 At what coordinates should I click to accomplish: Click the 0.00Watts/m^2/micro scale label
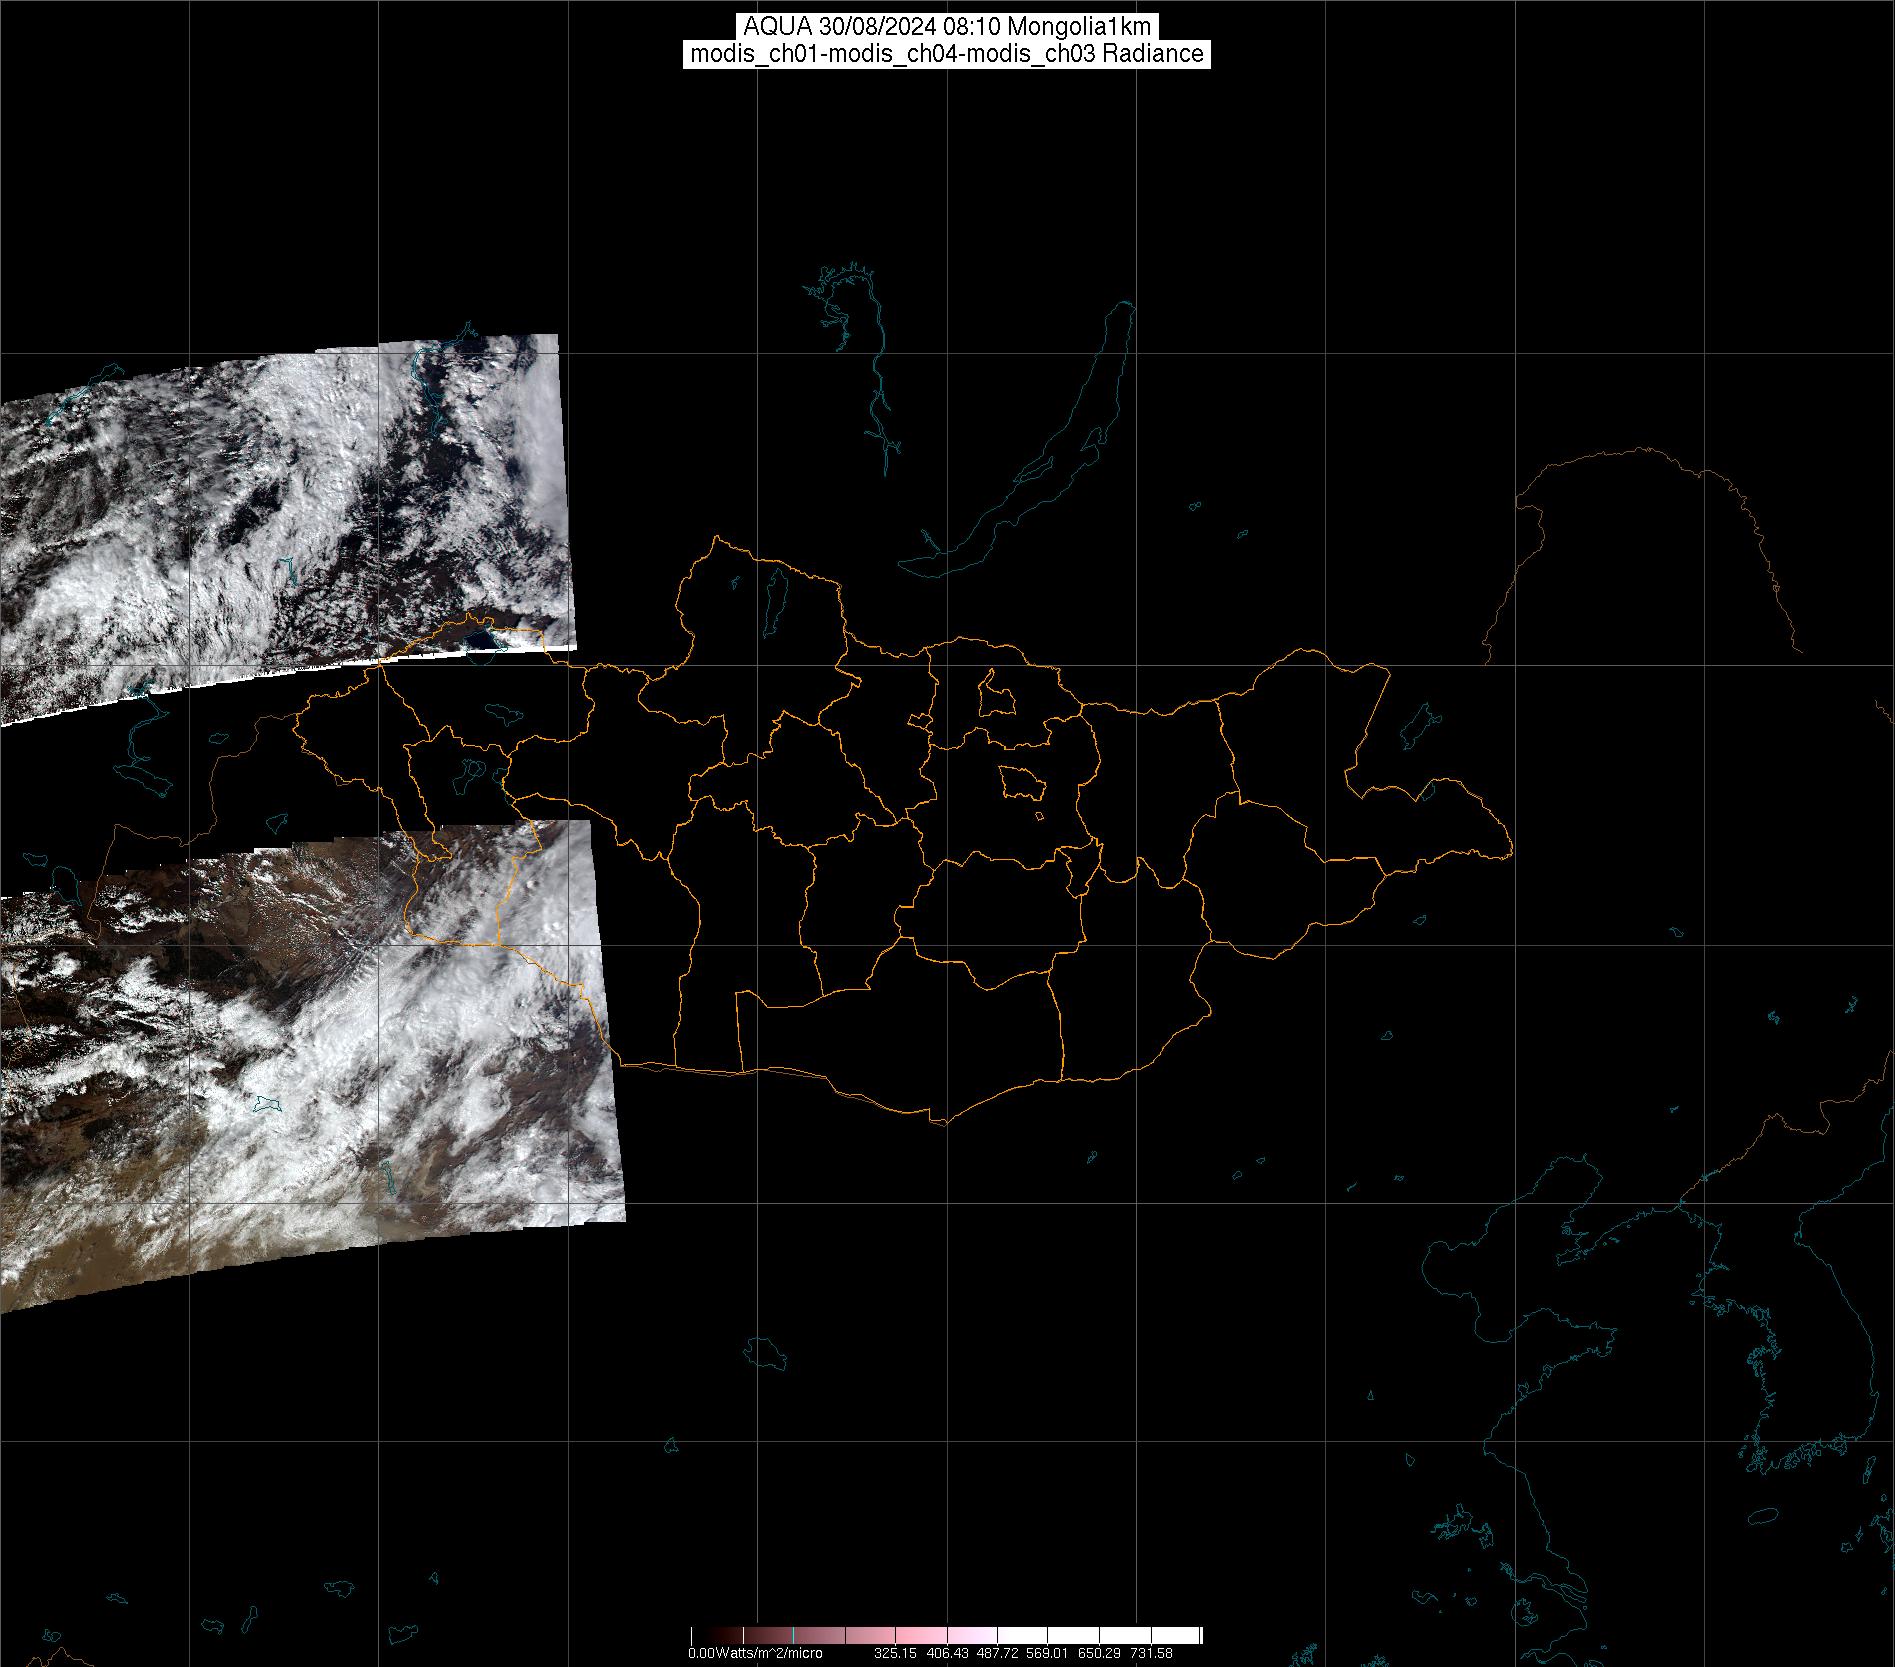click(755, 1653)
